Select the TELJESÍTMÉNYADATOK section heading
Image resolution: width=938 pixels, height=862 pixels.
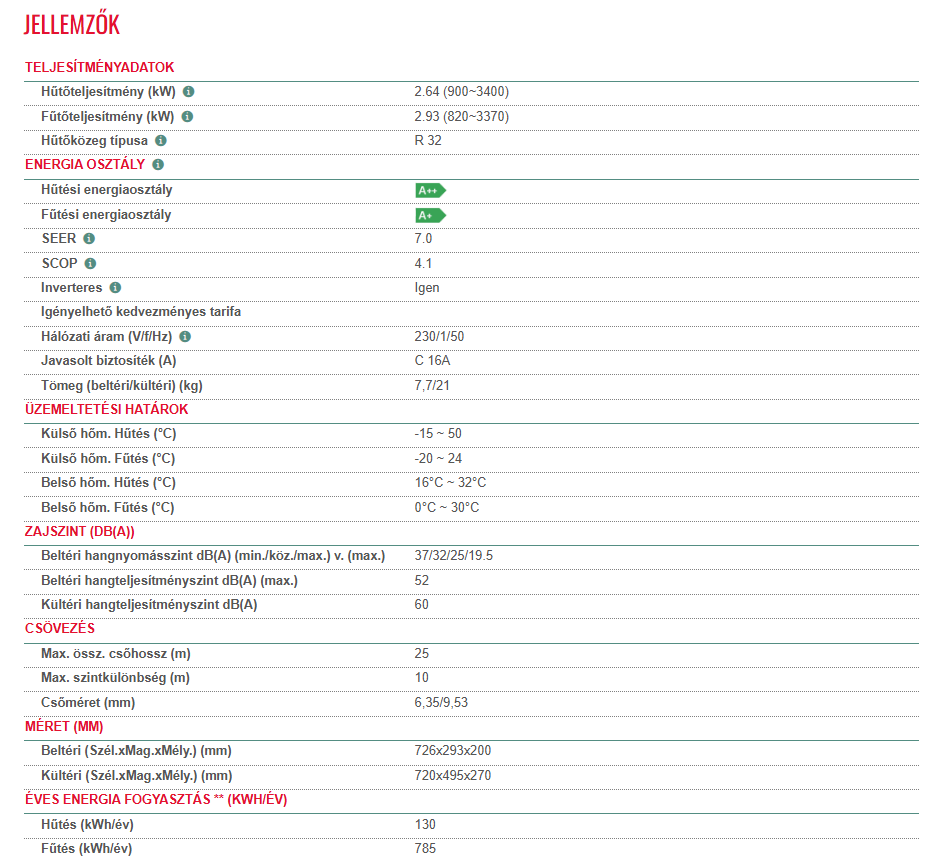(x=100, y=67)
